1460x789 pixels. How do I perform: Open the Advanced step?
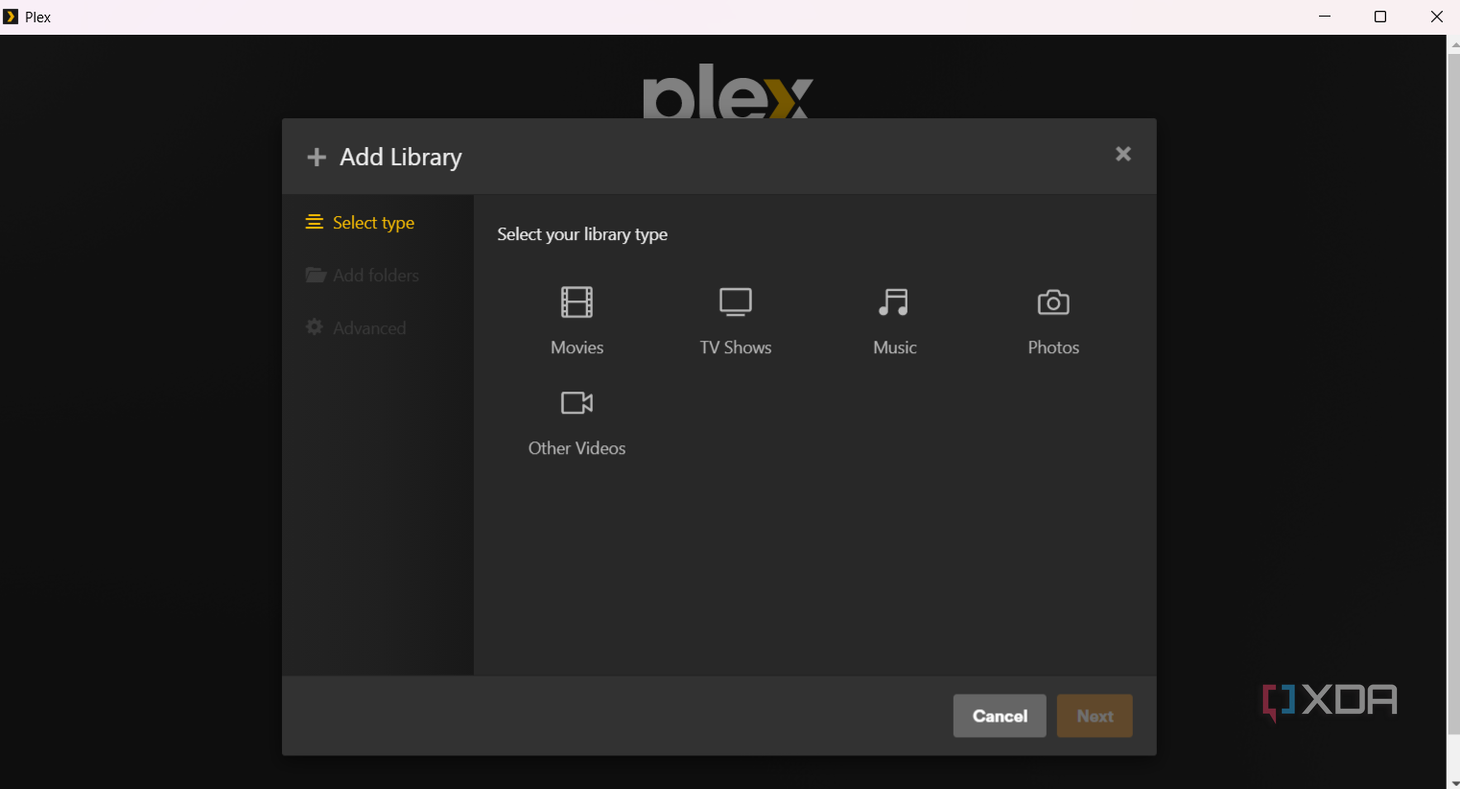[356, 328]
